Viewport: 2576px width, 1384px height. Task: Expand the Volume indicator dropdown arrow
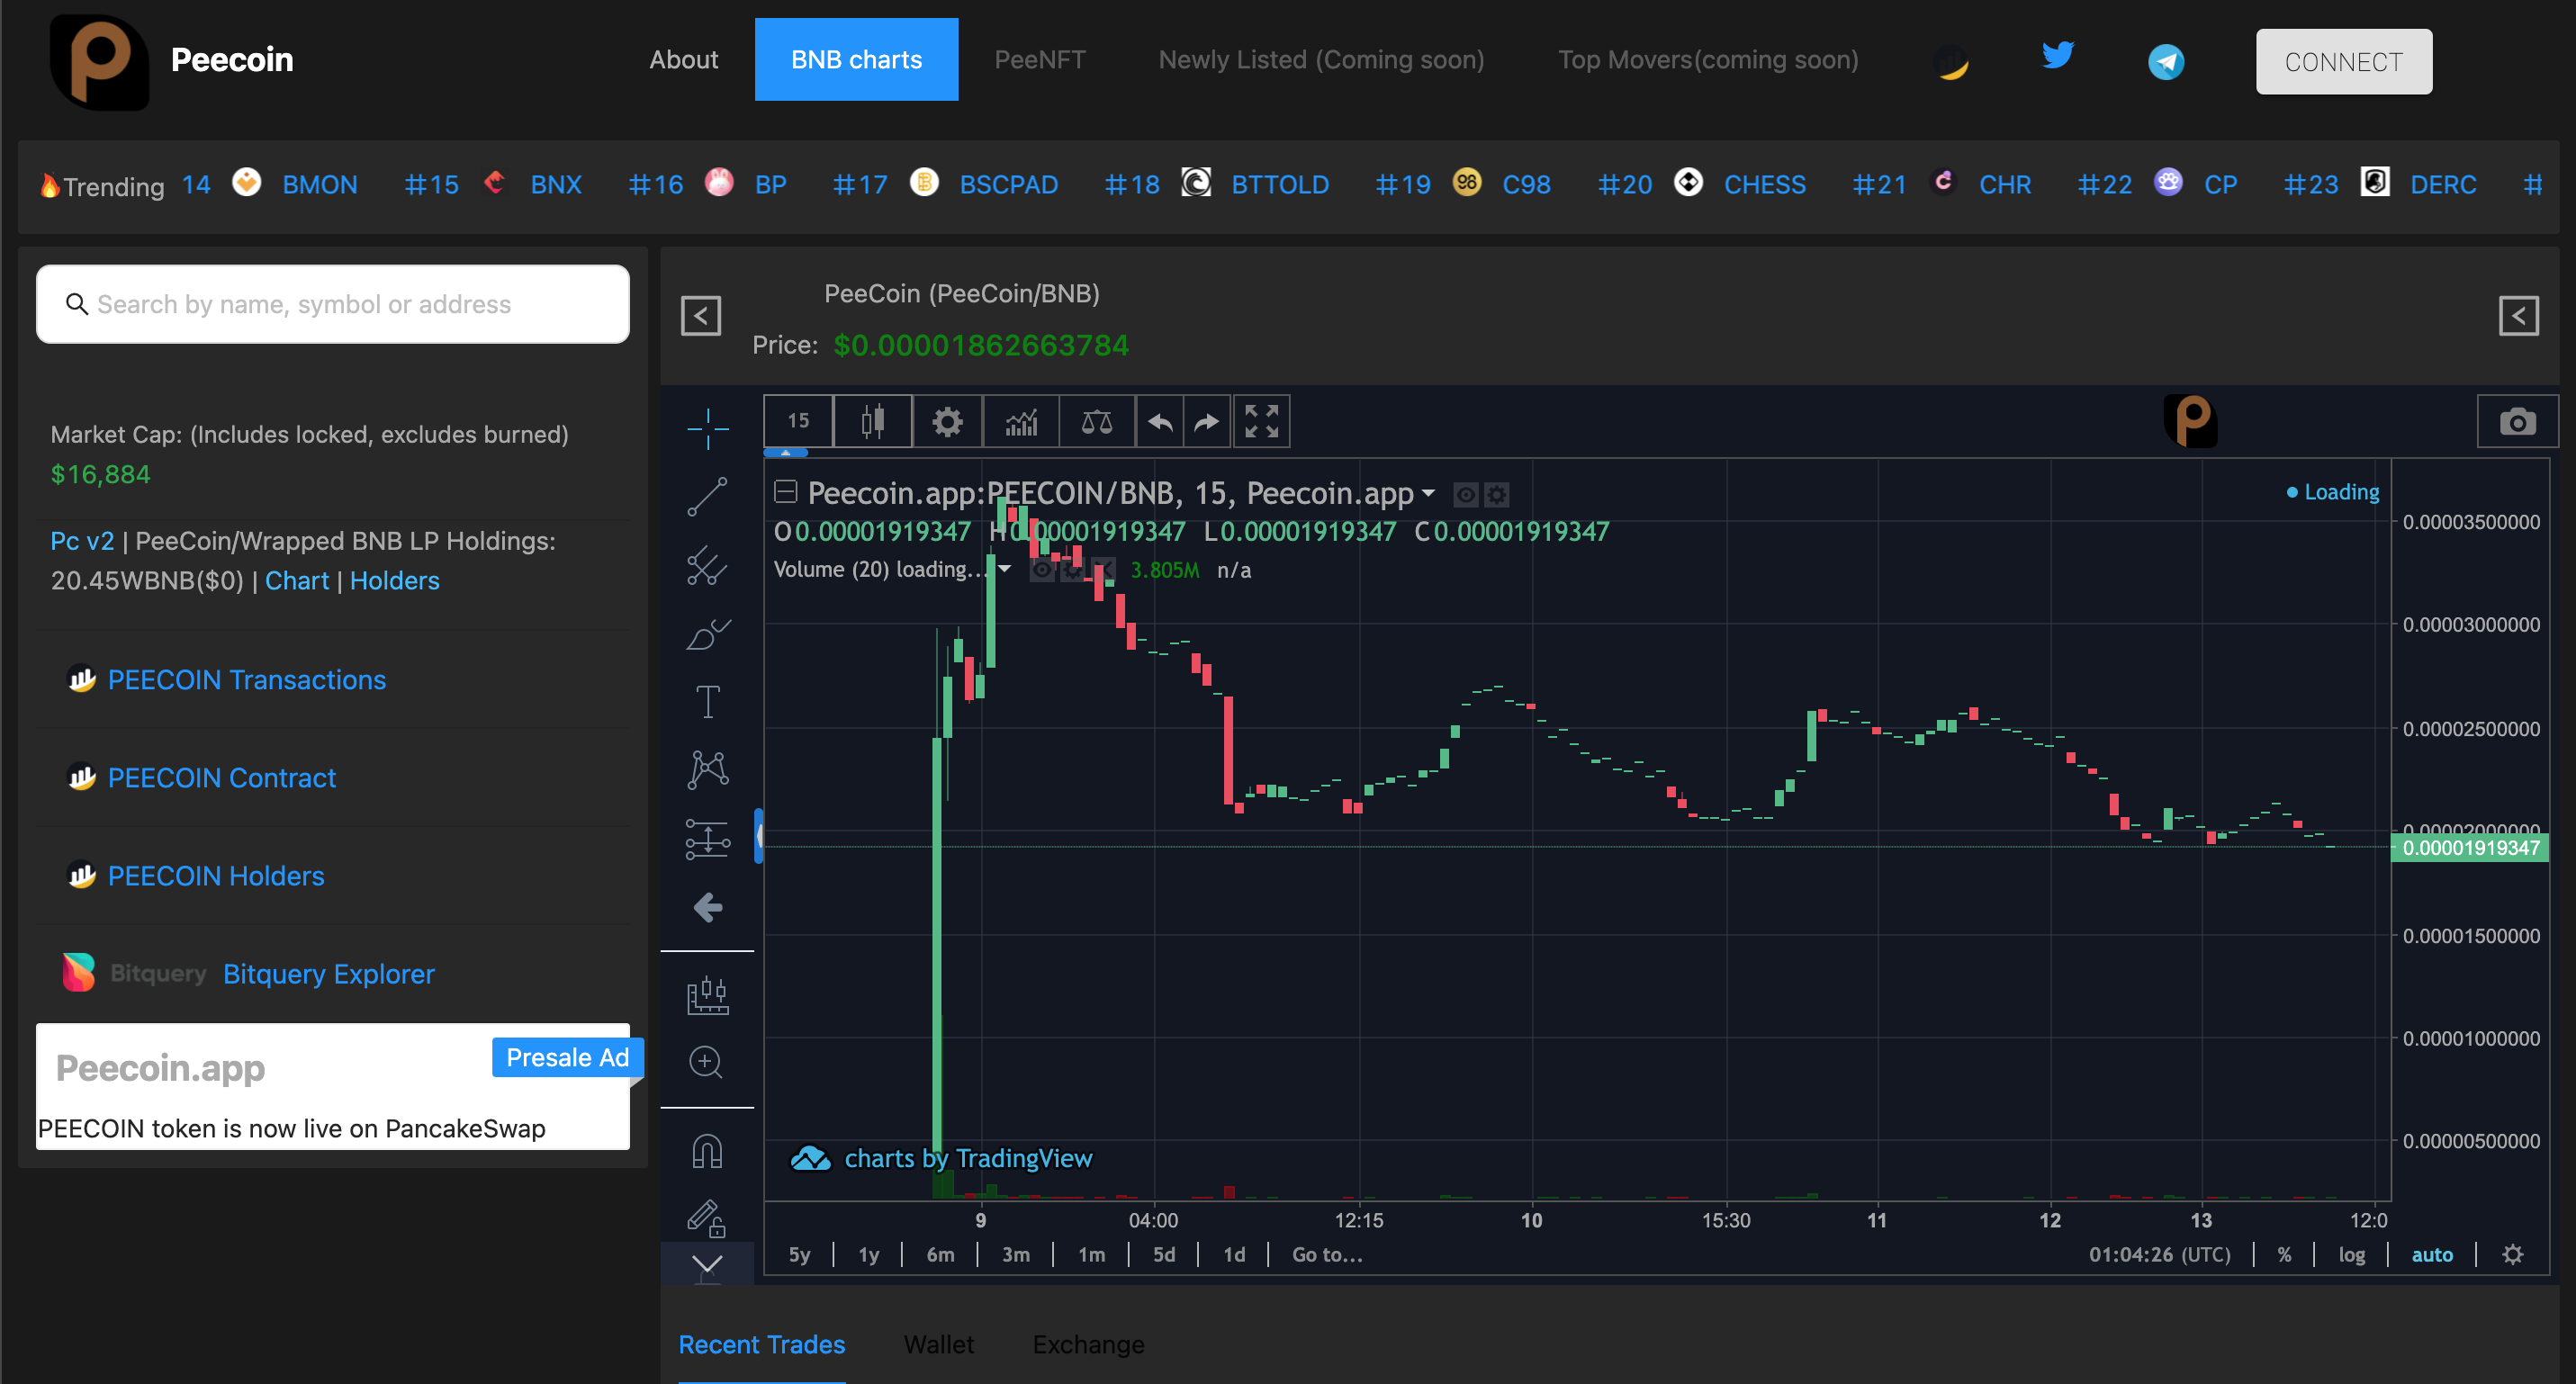pos(1004,569)
